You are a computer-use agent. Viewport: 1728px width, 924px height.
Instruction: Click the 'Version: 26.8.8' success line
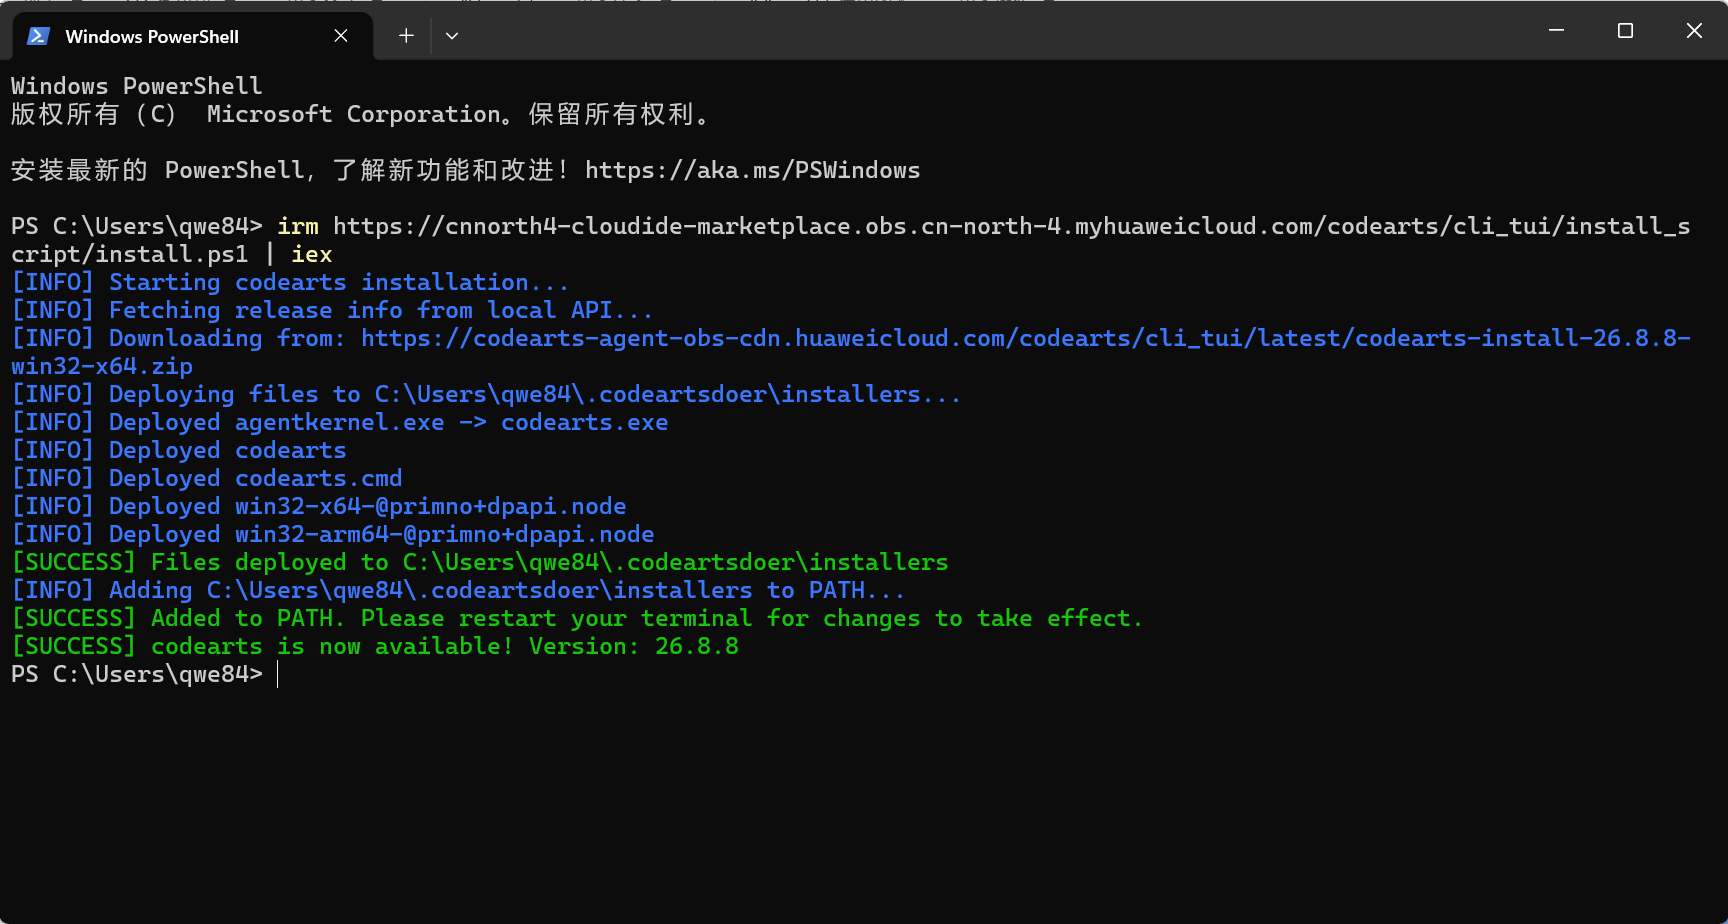375,646
